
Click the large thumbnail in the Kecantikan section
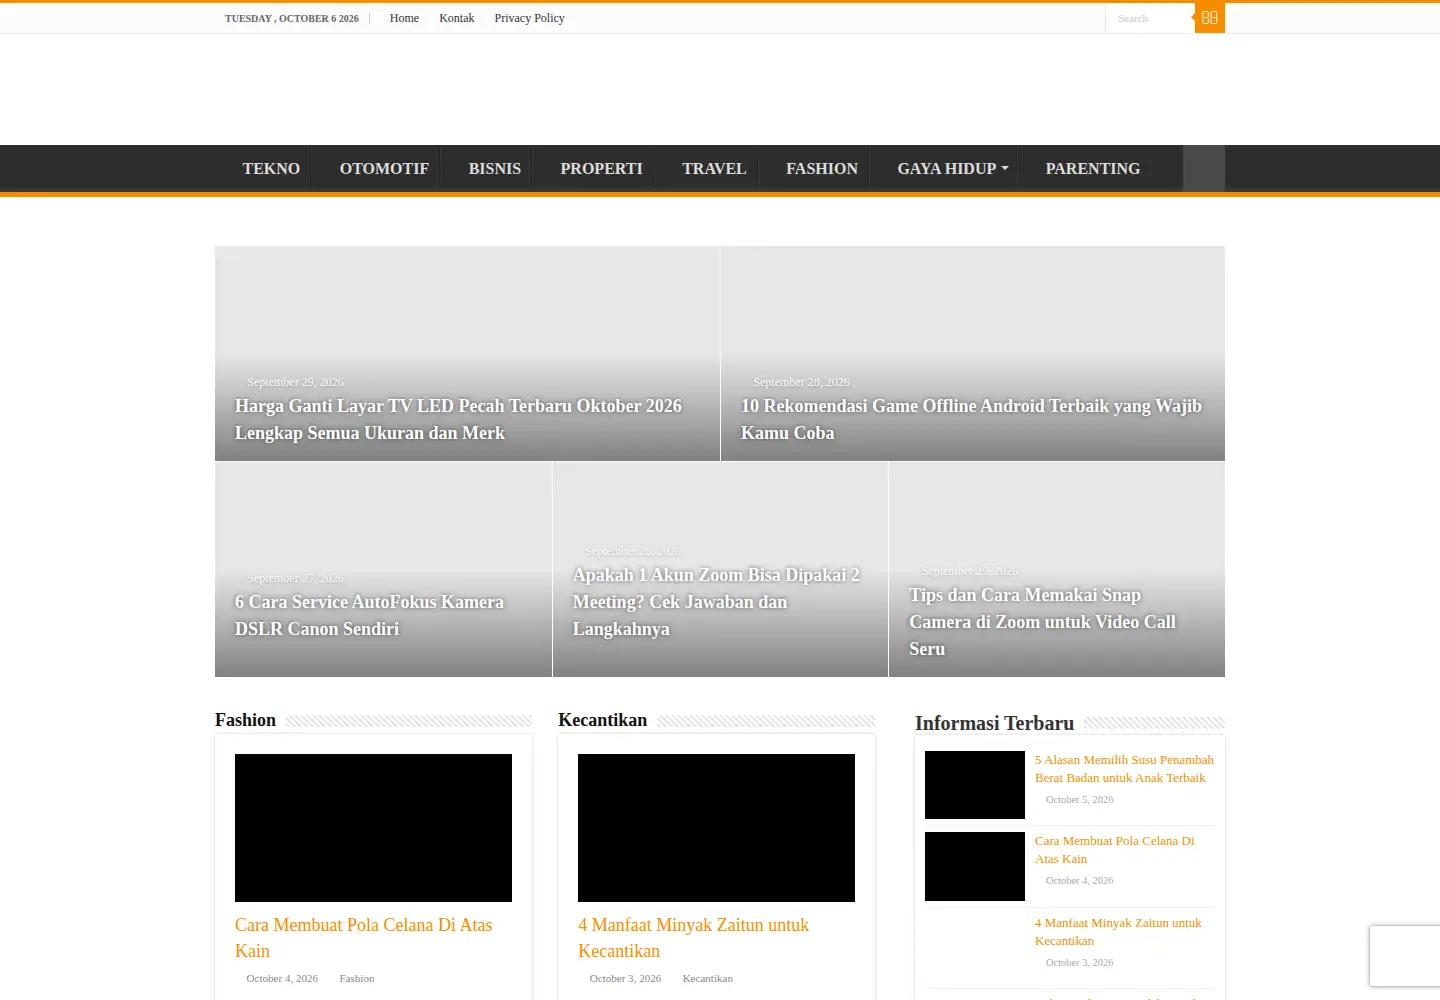click(716, 828)
